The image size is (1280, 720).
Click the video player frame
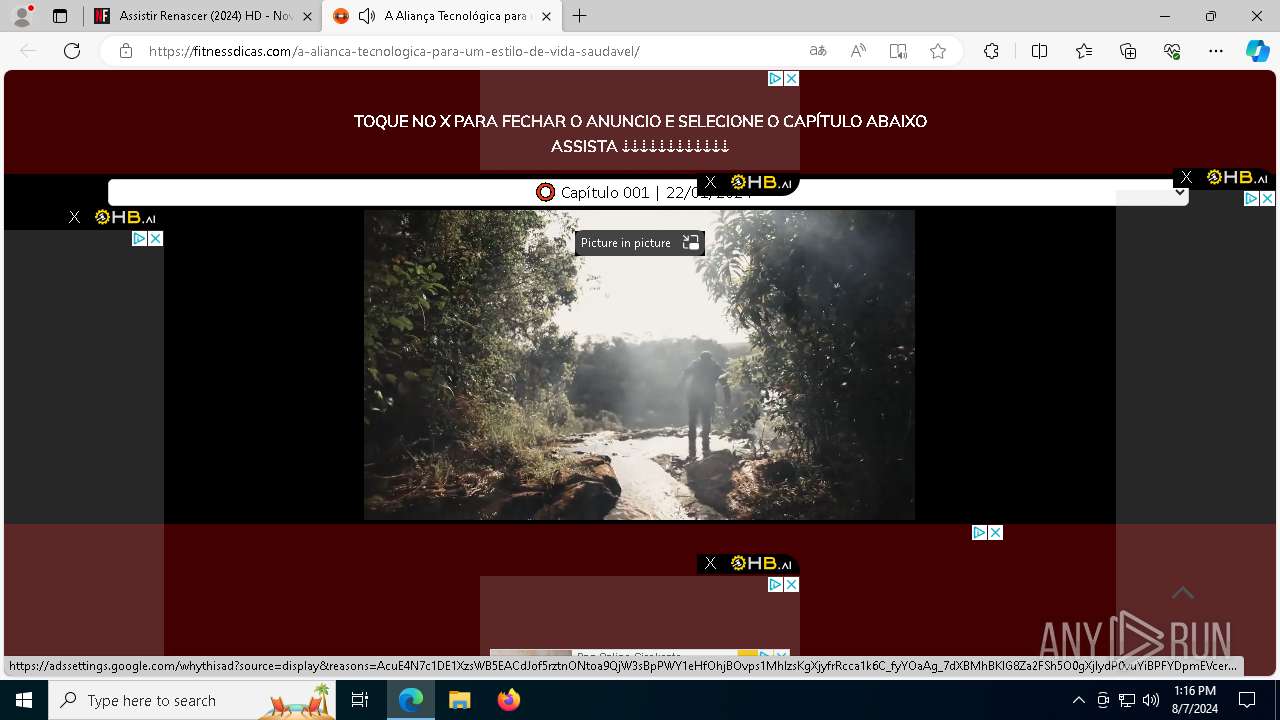639,365
